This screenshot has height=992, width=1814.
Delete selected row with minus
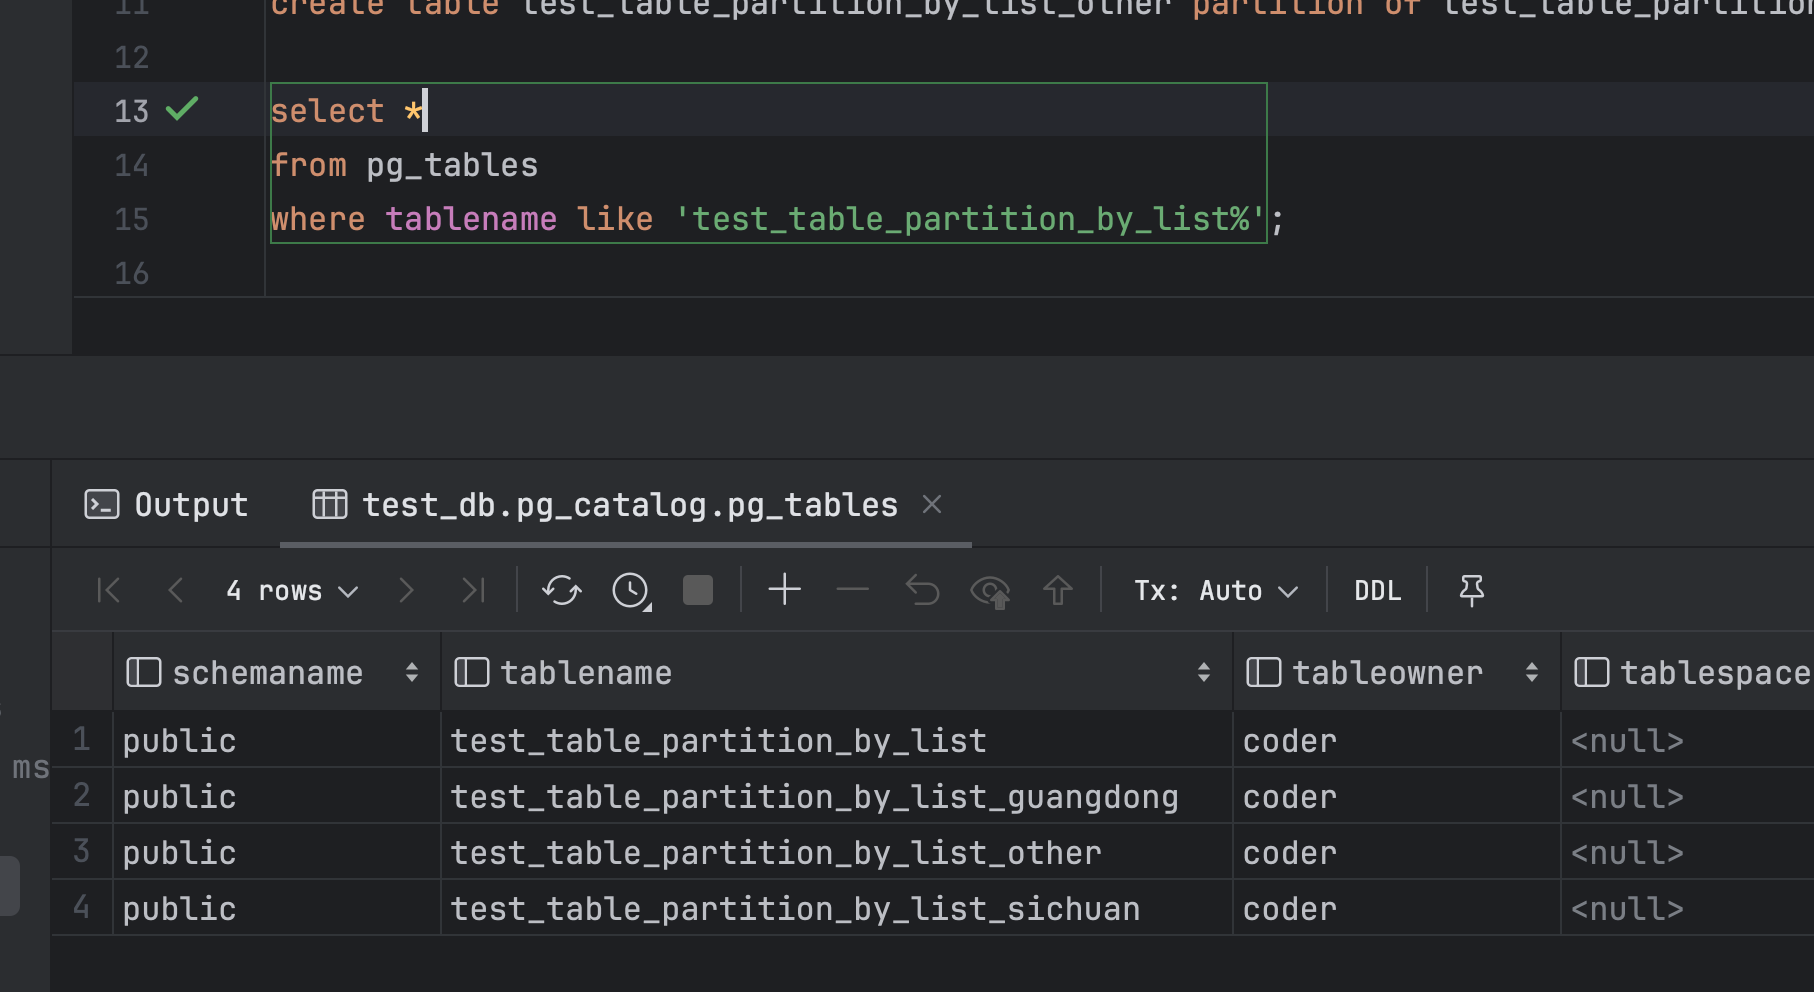pos(853,590)
